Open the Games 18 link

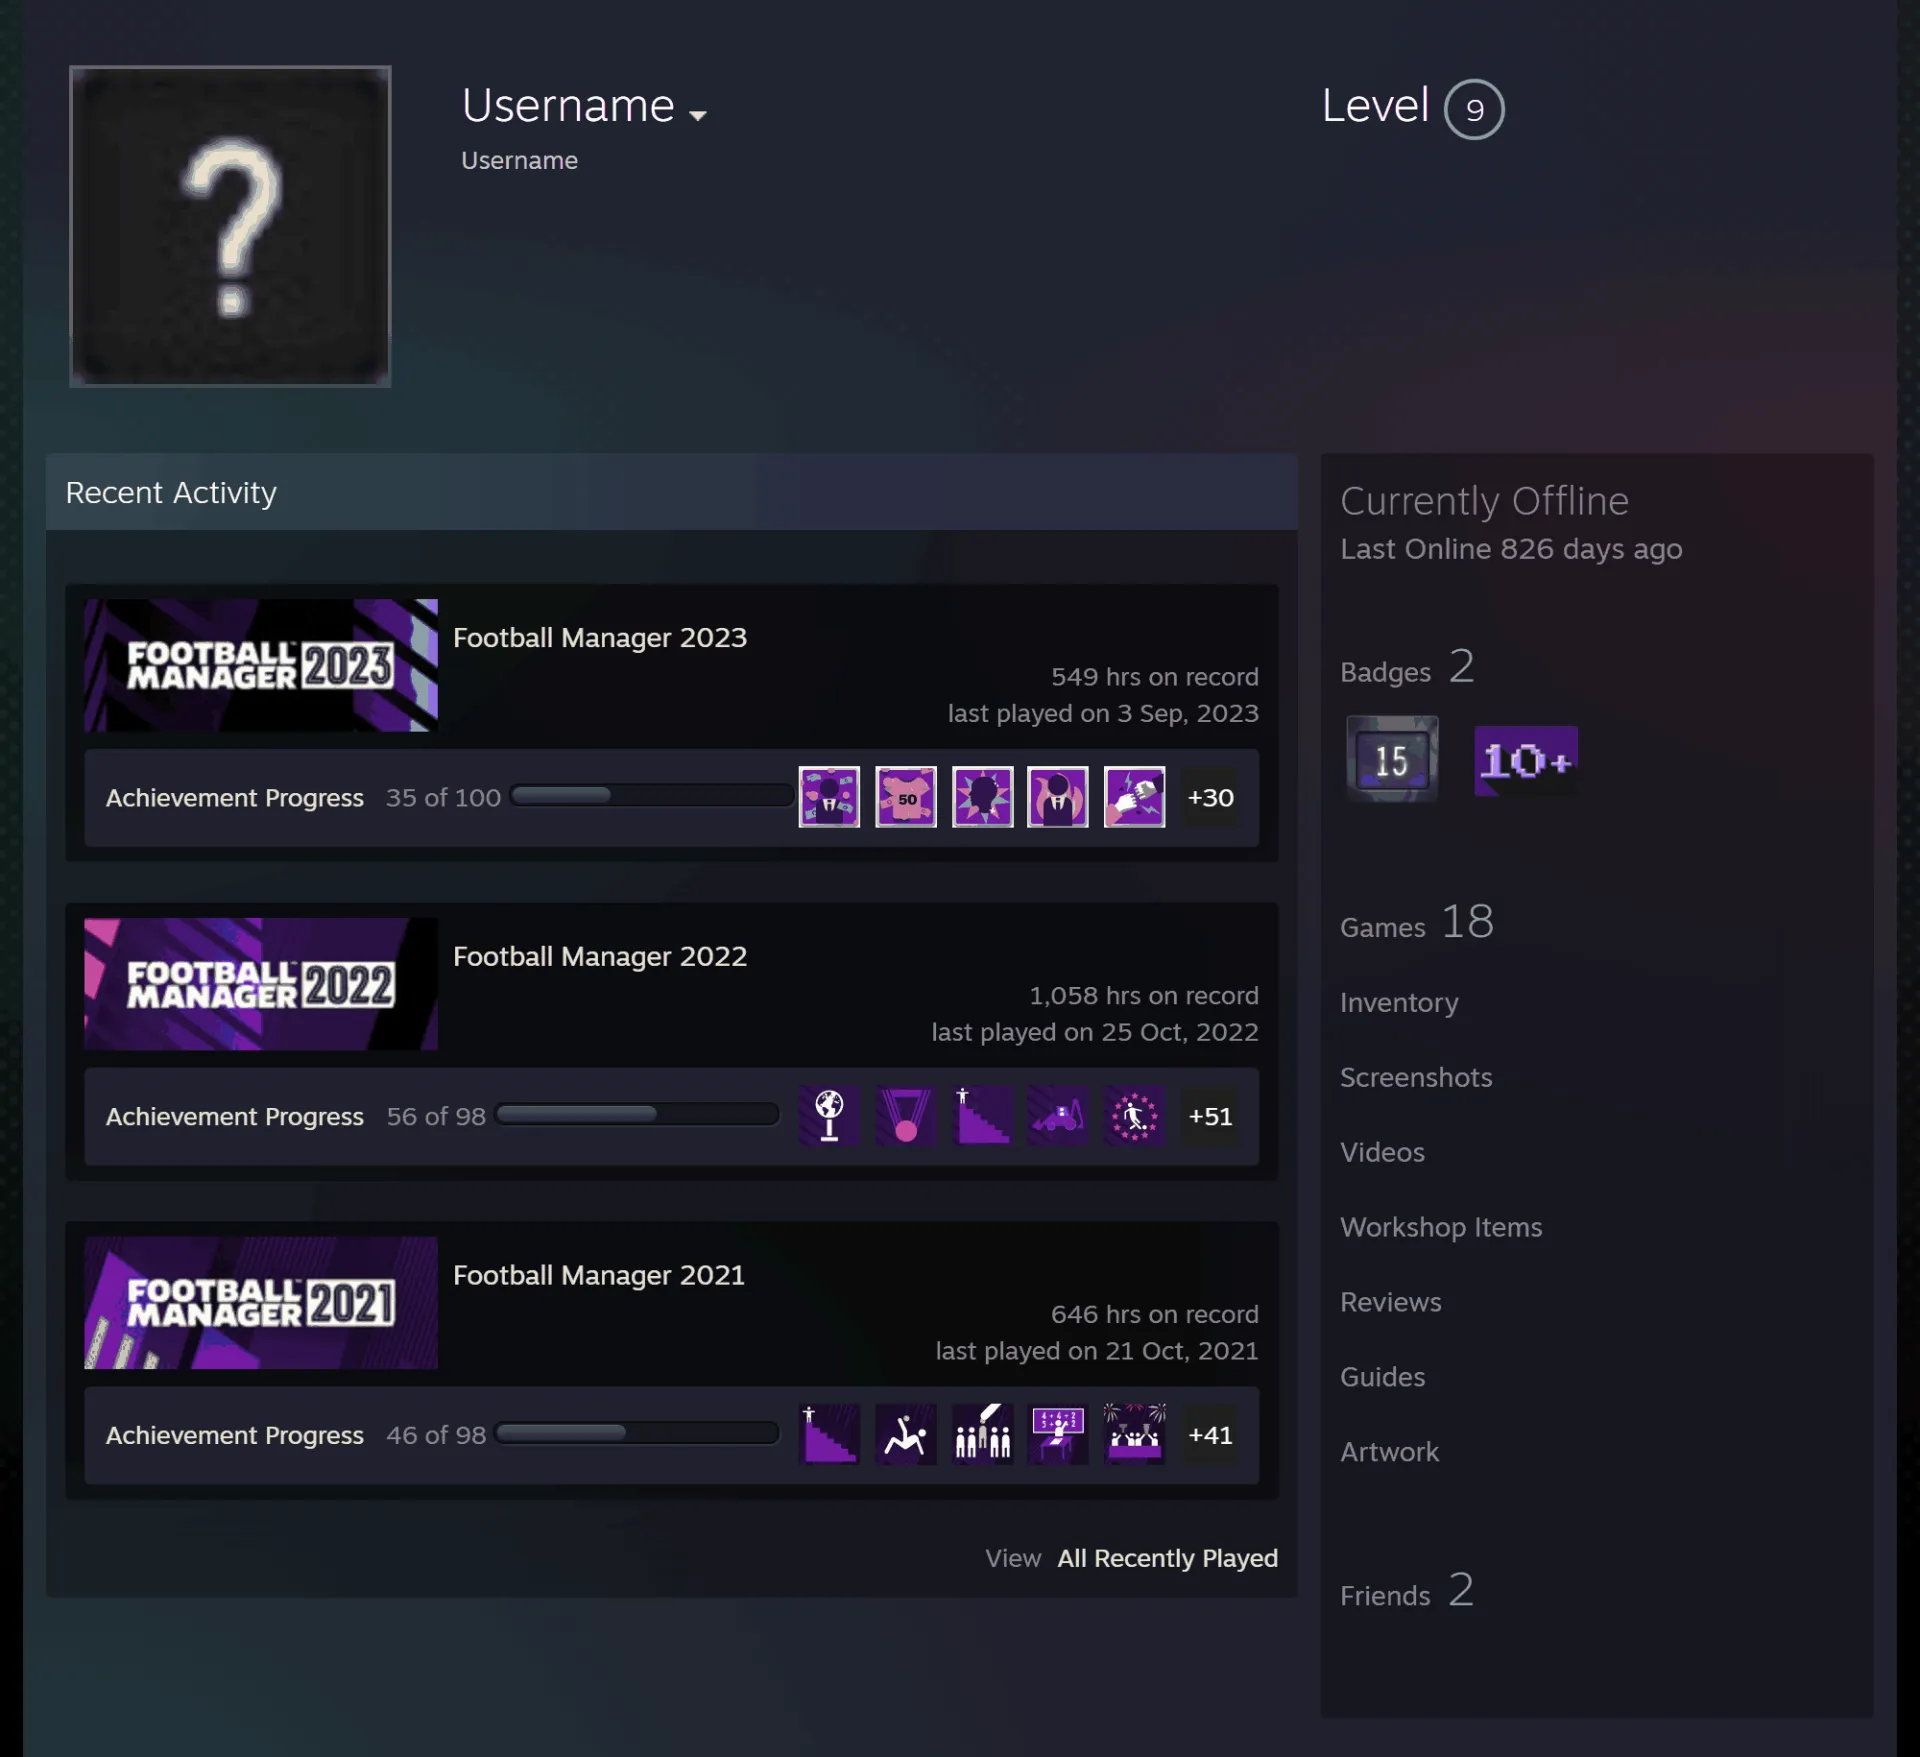pos(1417,922)
